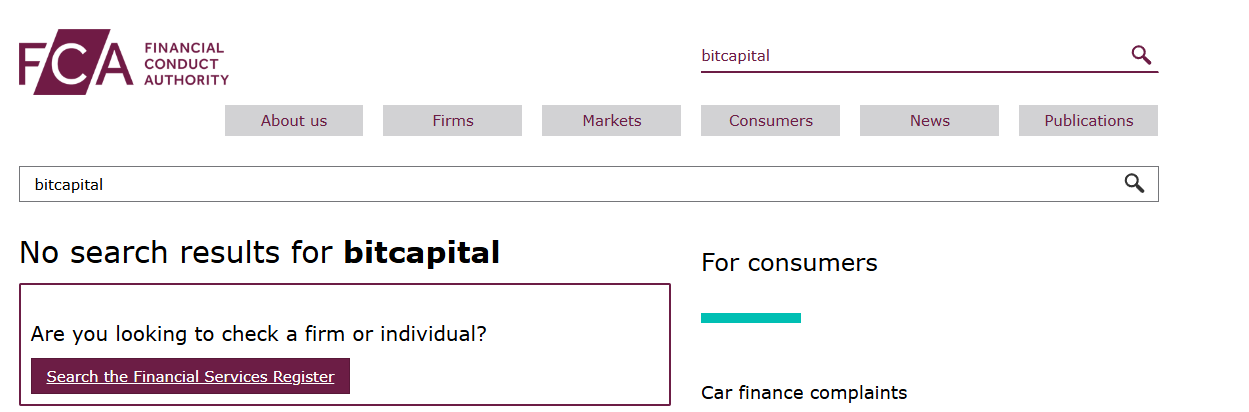Click the 'No search results for' heading text
The width and height of the screenshot is (1249, 412).
pos(175,253)
